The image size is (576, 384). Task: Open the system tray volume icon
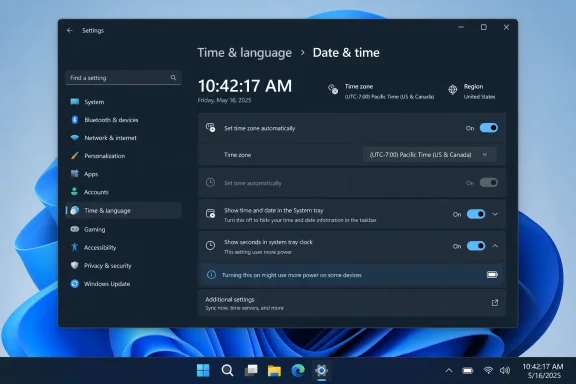tap(505, 370)
